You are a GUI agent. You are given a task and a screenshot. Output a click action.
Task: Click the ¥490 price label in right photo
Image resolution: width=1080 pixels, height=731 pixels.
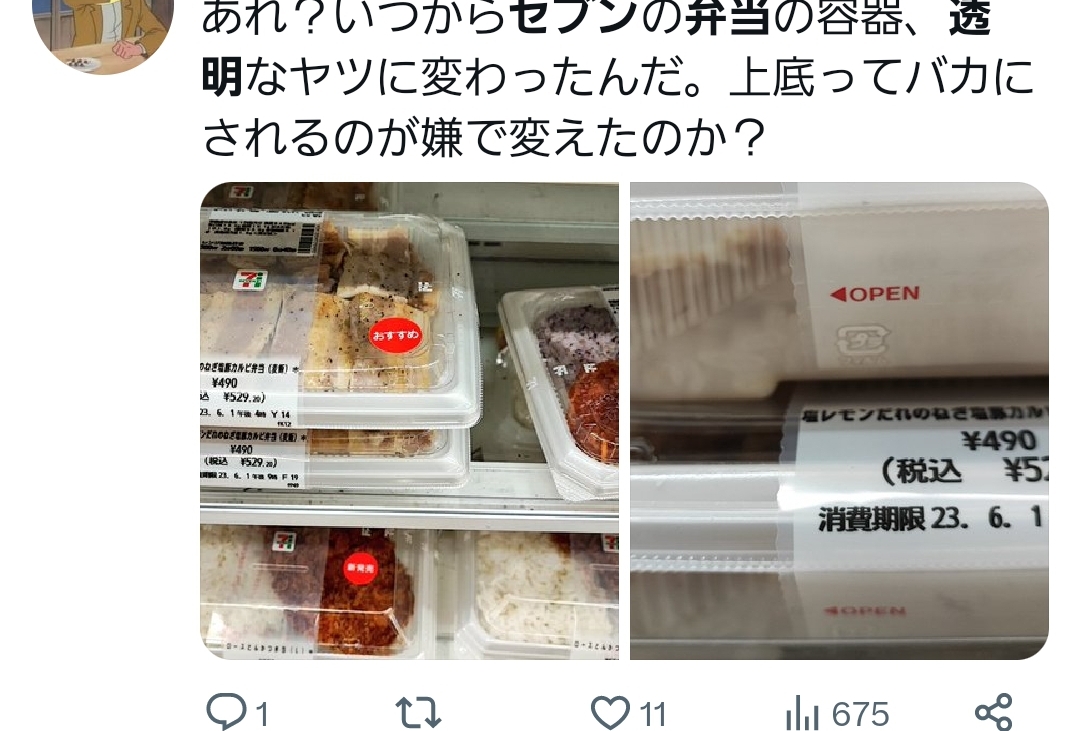[x=998, y=441]
